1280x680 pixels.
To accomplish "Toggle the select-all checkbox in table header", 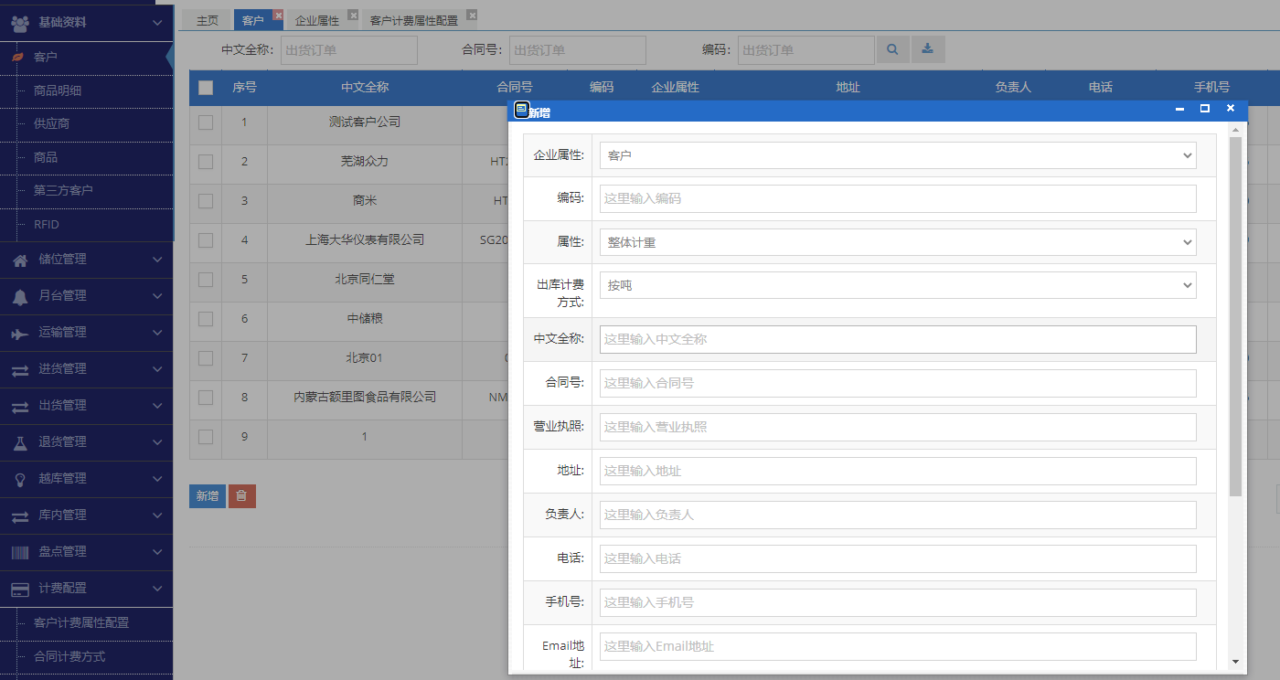I will click(206, 88).
